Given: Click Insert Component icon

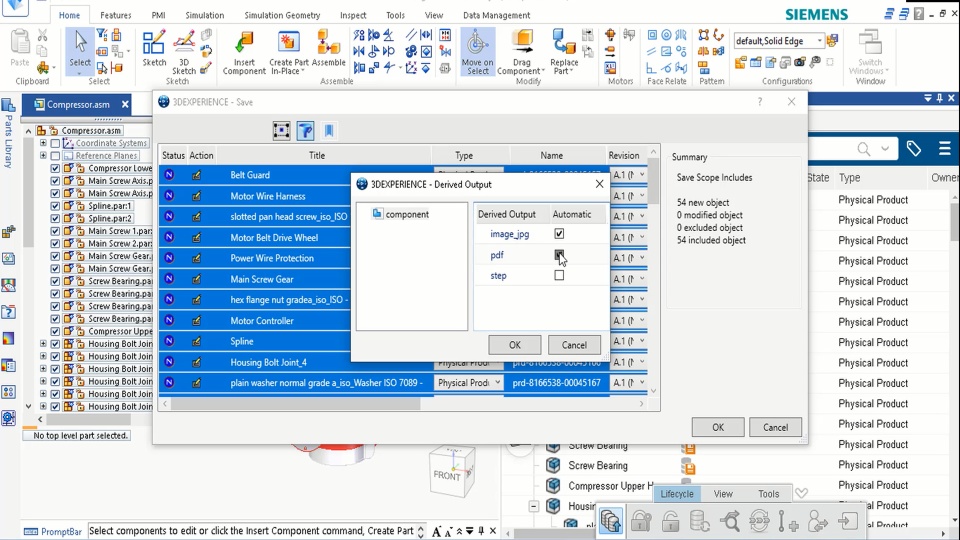Looking at the screenshot, I should click(x=244, y=53).
